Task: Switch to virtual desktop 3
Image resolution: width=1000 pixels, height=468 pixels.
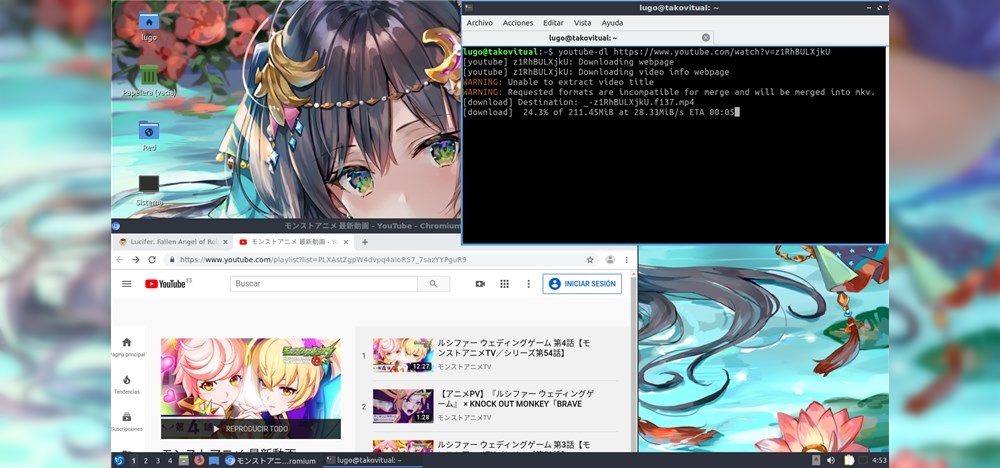Action: pyautogui.click(x=158, y=460)
